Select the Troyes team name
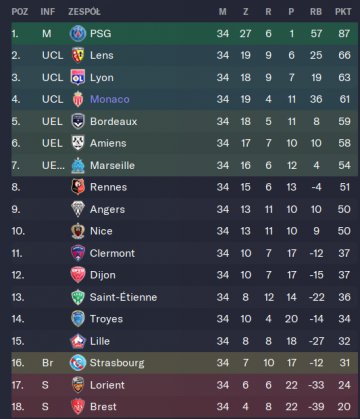The image size is (360, 419). [x=106, y=319]
